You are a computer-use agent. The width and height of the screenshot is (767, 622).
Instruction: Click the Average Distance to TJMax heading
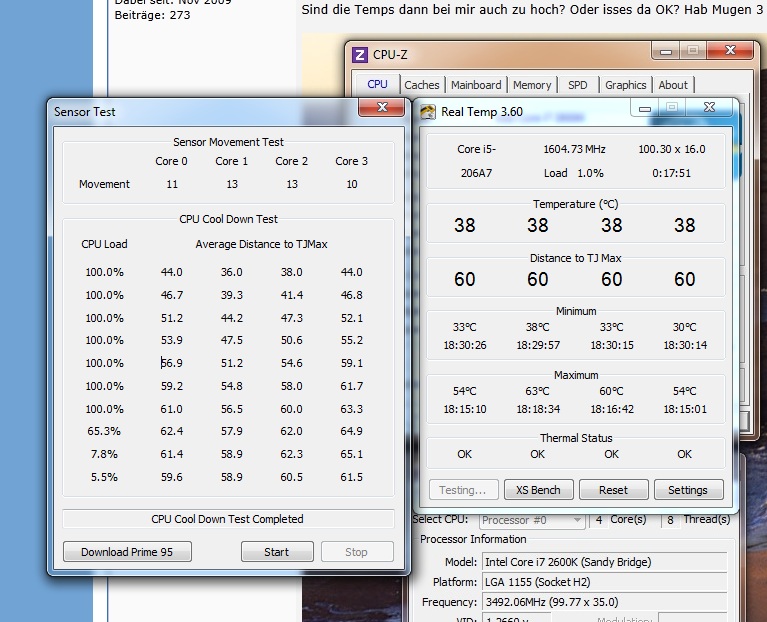(x=261, y=244)
